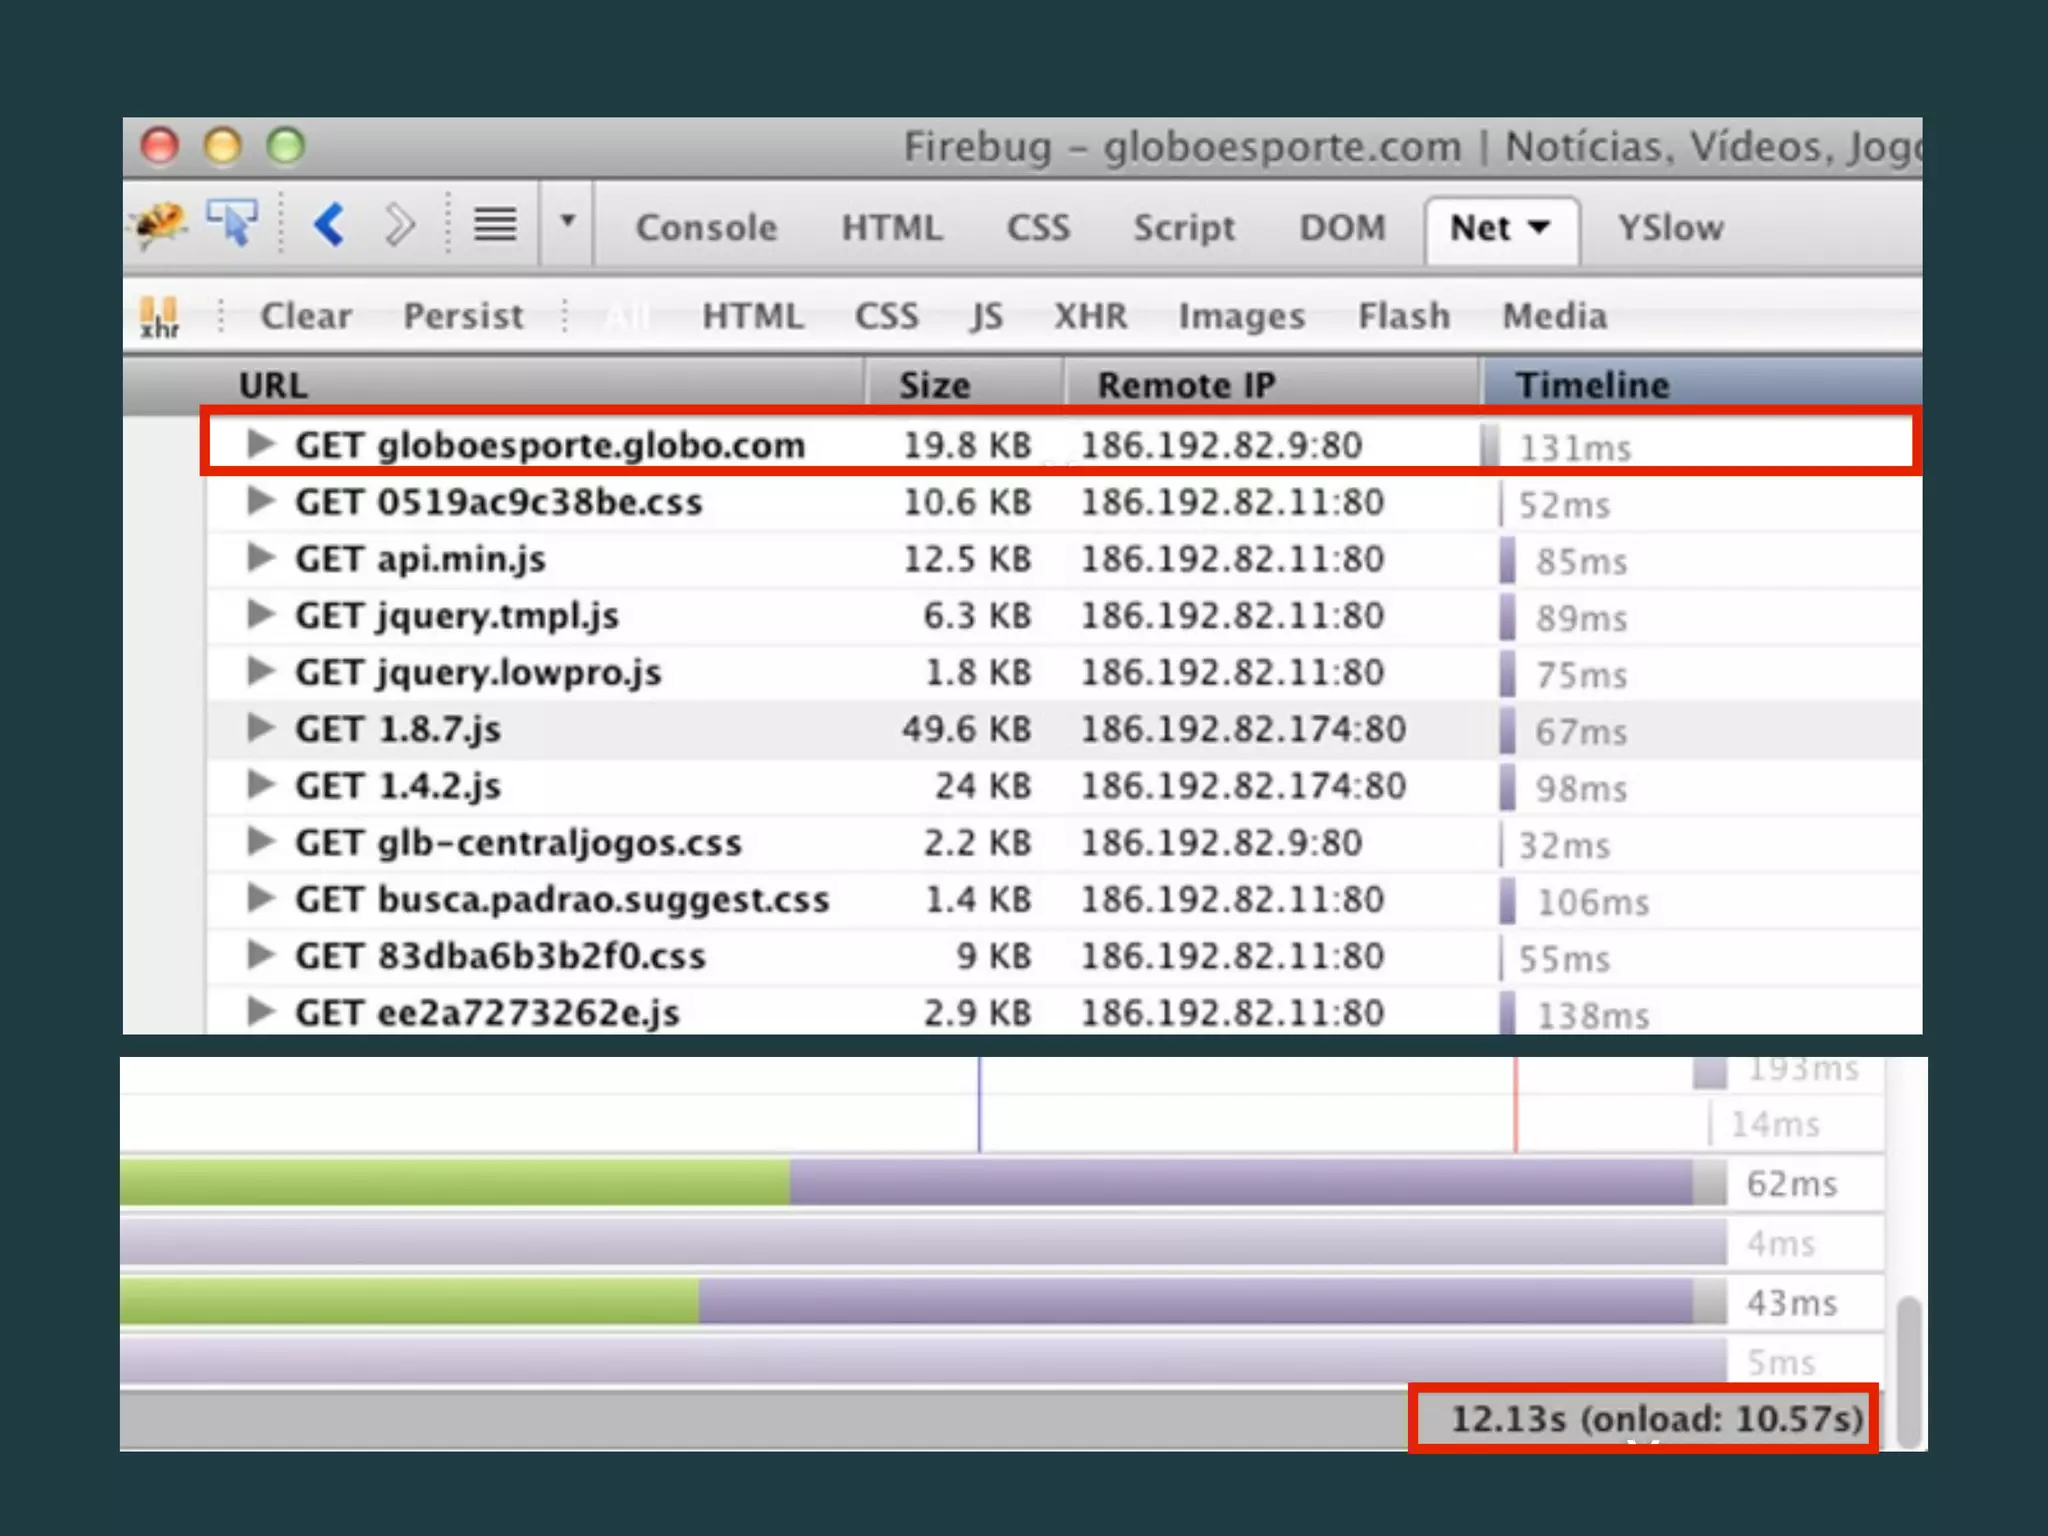Switch to the Console tab
The image size is (2048, 1536).
tap(706, 228)
